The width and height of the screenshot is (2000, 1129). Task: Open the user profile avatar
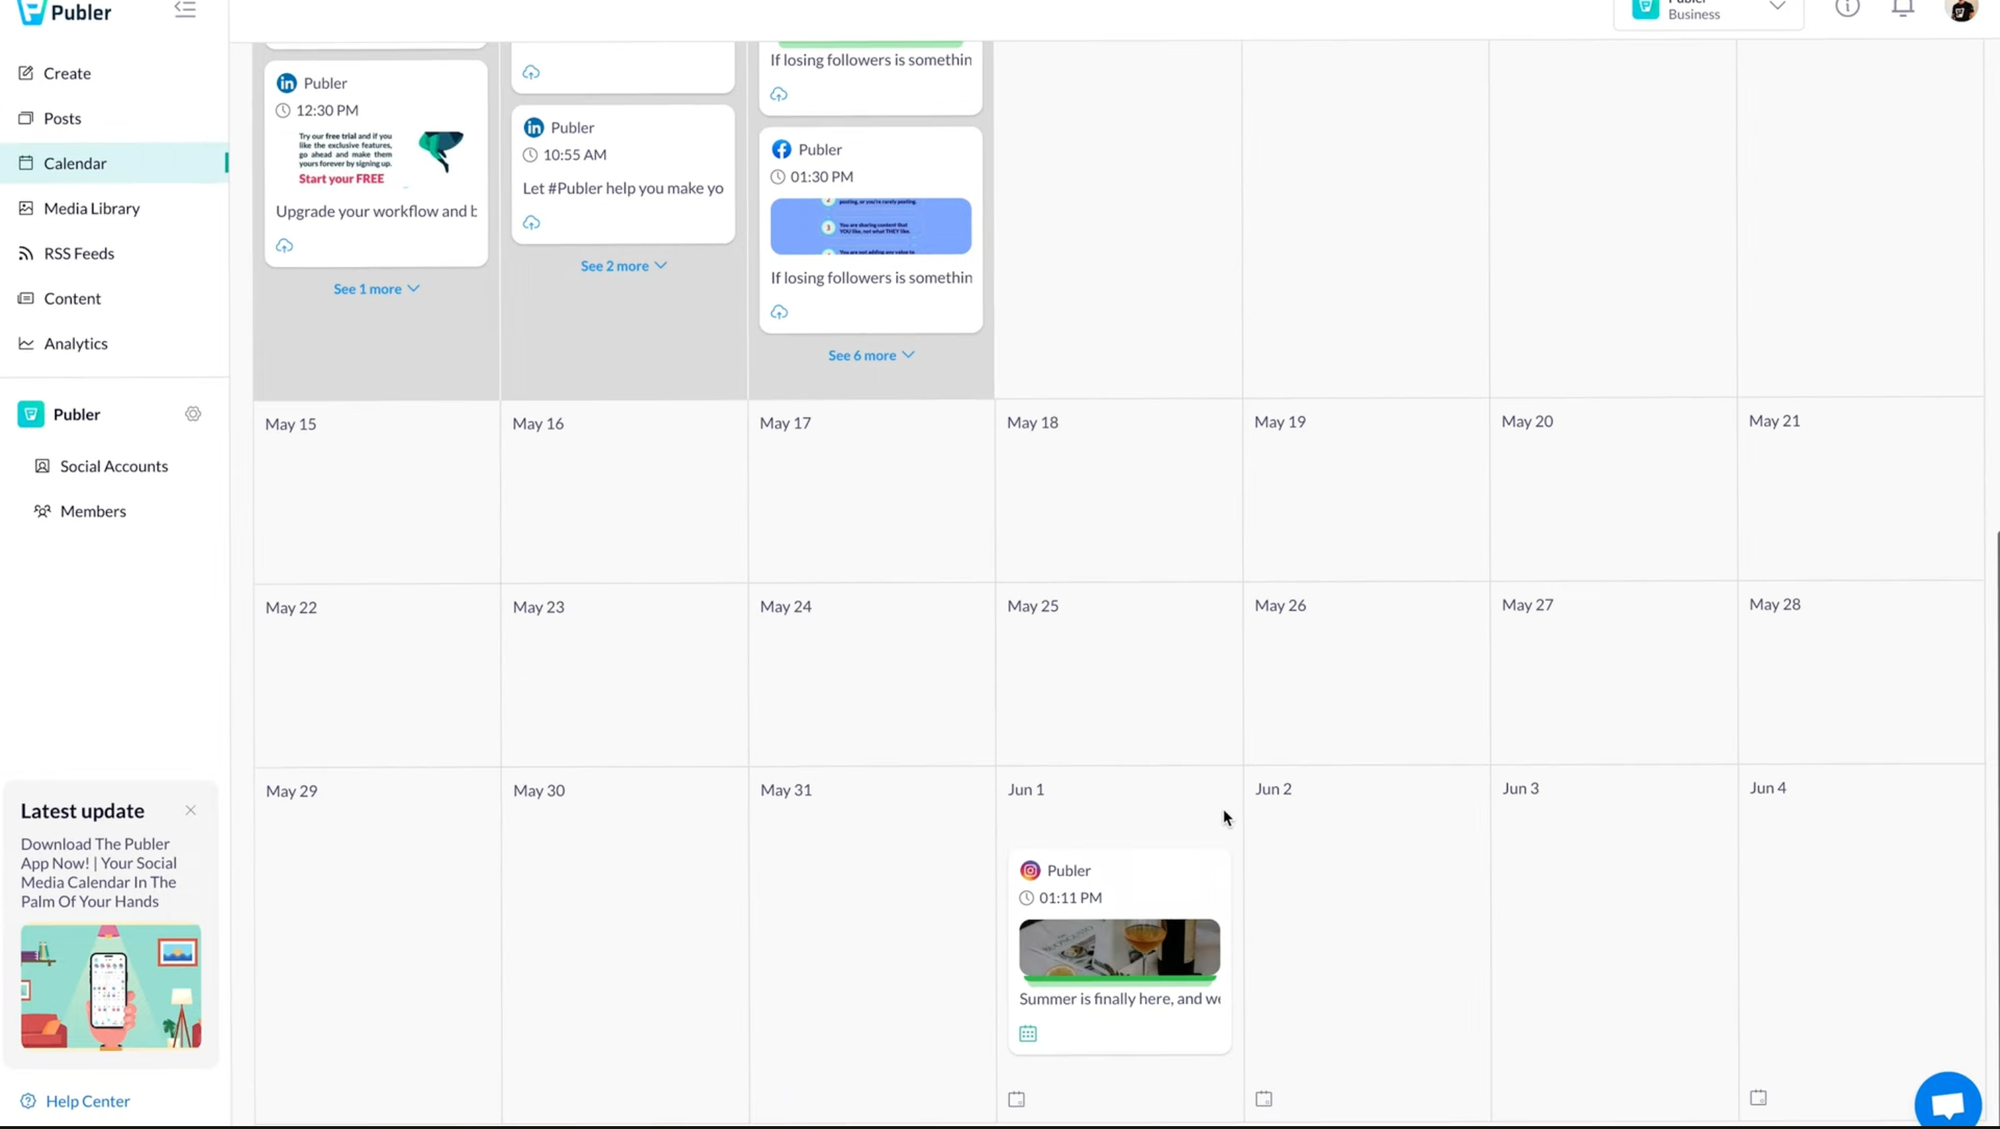(1962, 10)
